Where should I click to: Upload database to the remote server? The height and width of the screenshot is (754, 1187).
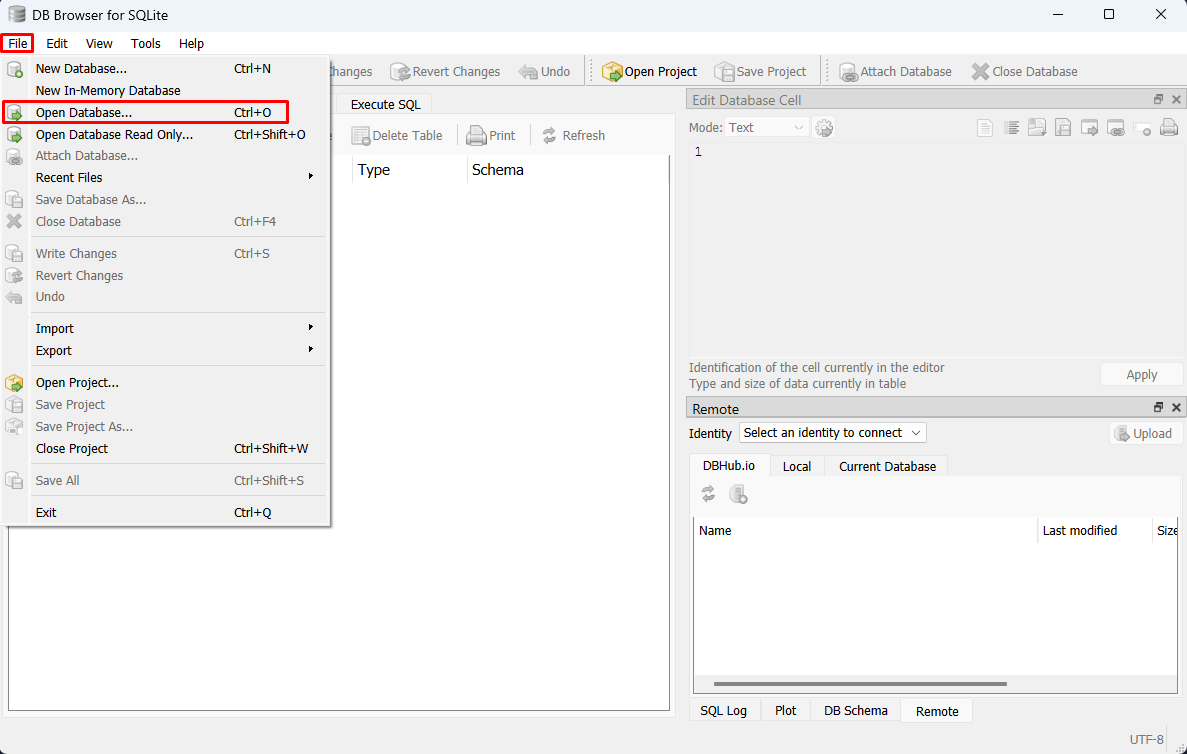click(1145, 433)
